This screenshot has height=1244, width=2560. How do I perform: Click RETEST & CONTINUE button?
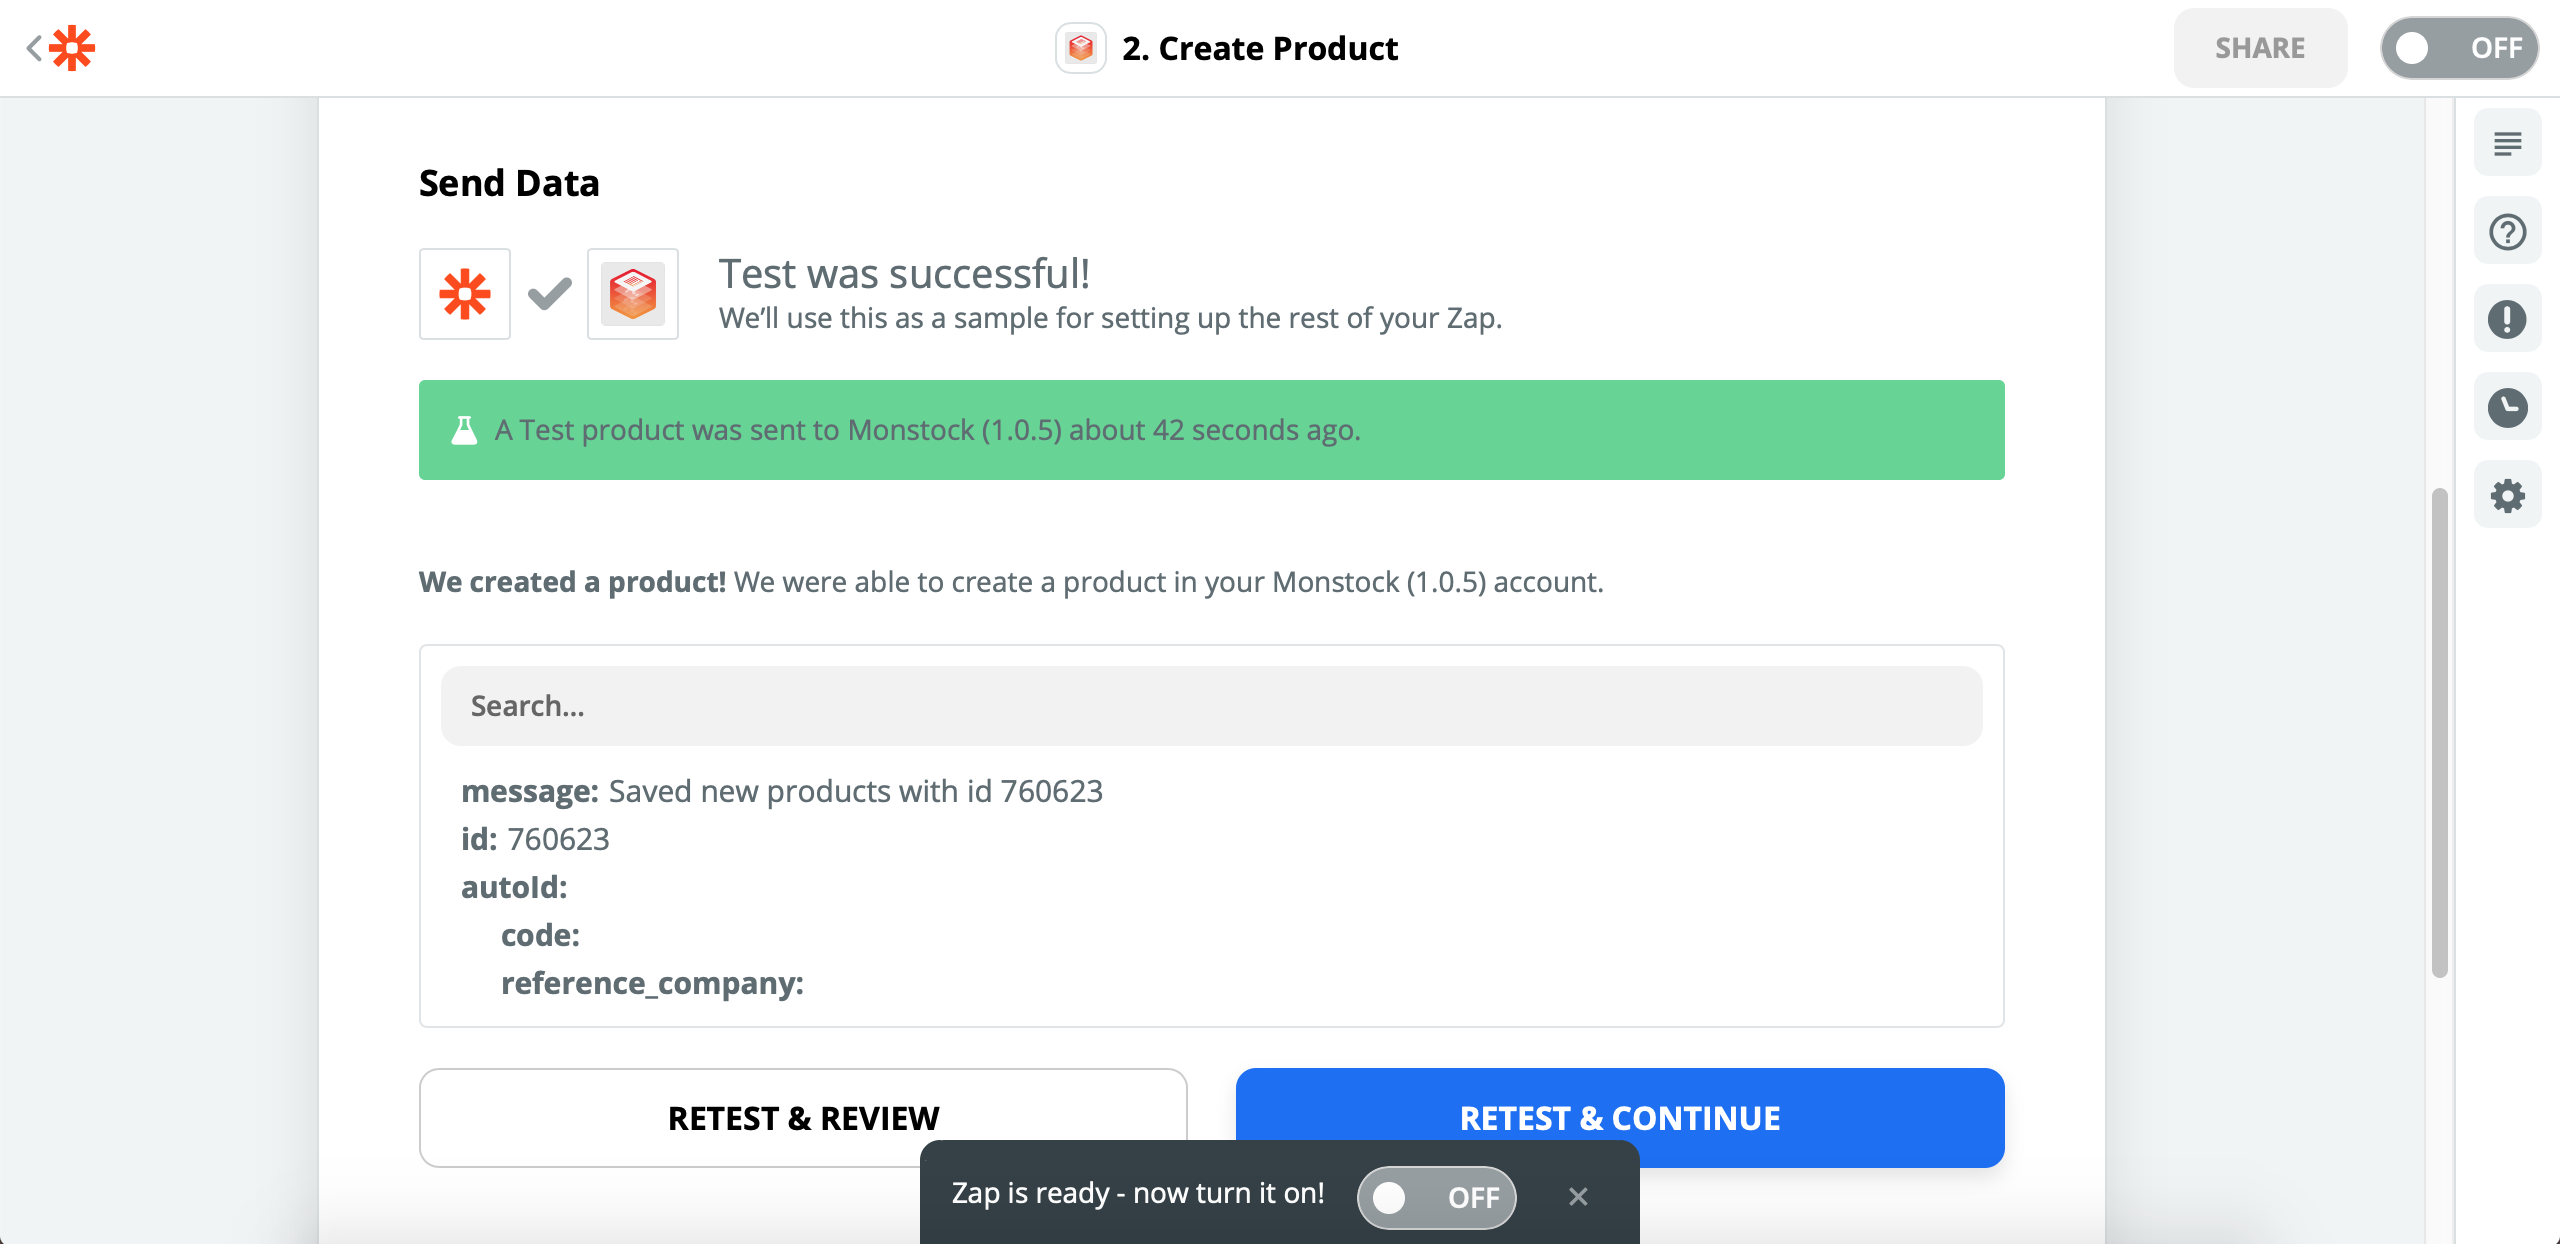pos(1620,1117)
